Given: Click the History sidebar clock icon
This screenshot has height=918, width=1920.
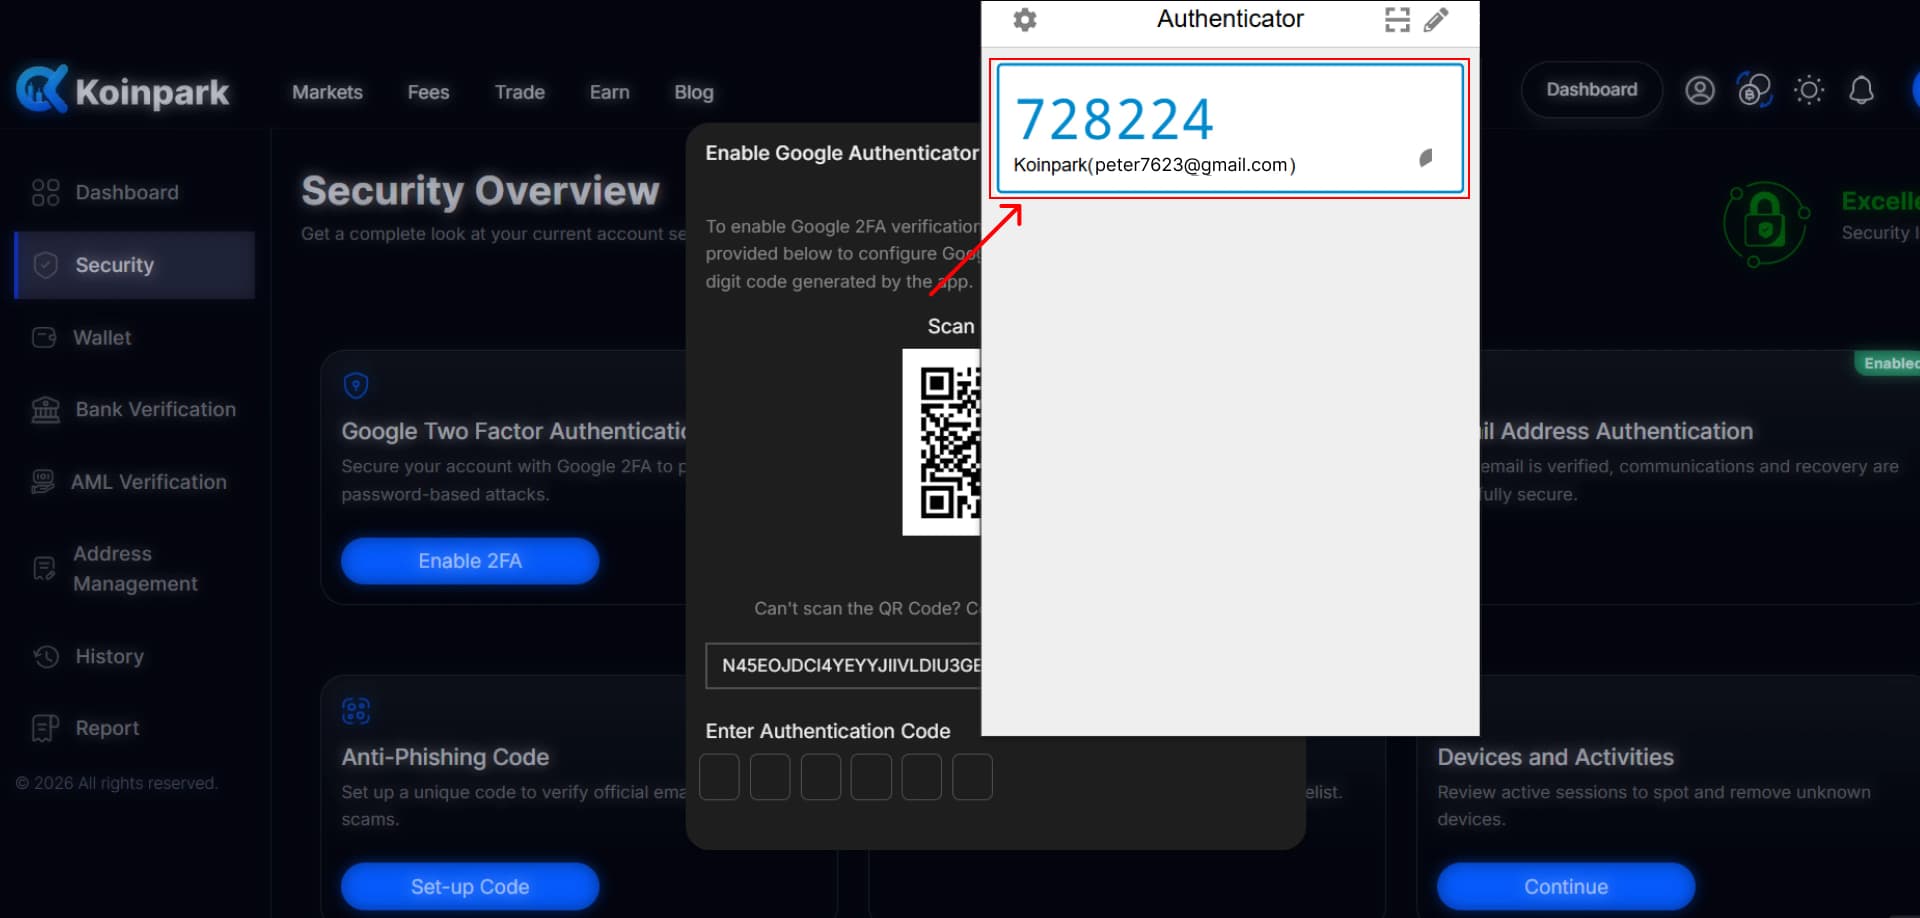Looking at the screenshot, I should tap(46, 656).
